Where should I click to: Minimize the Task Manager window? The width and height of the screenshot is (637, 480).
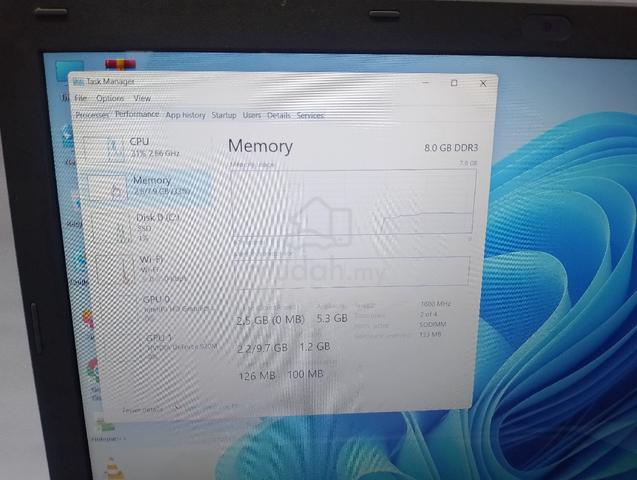[426, 82]
